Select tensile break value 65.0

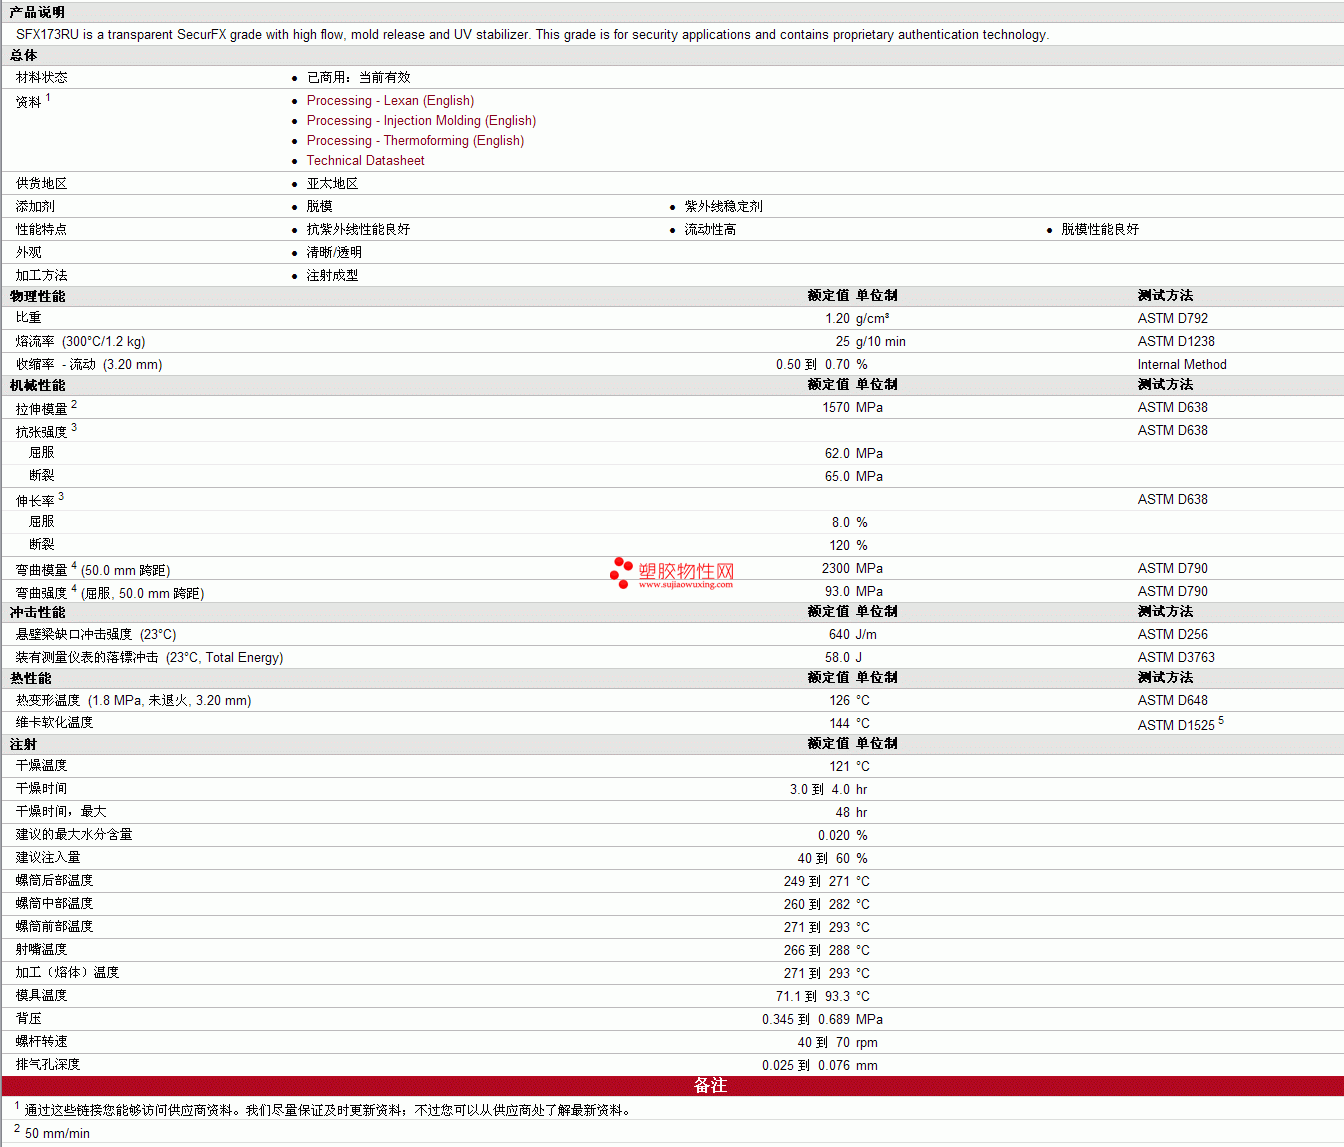(x=837, y=477)
